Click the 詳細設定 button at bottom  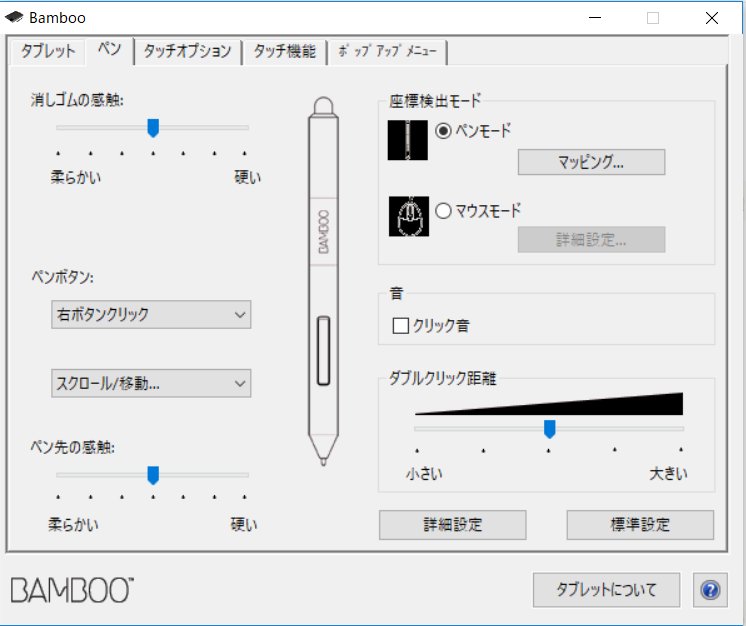tap(452, 525)
